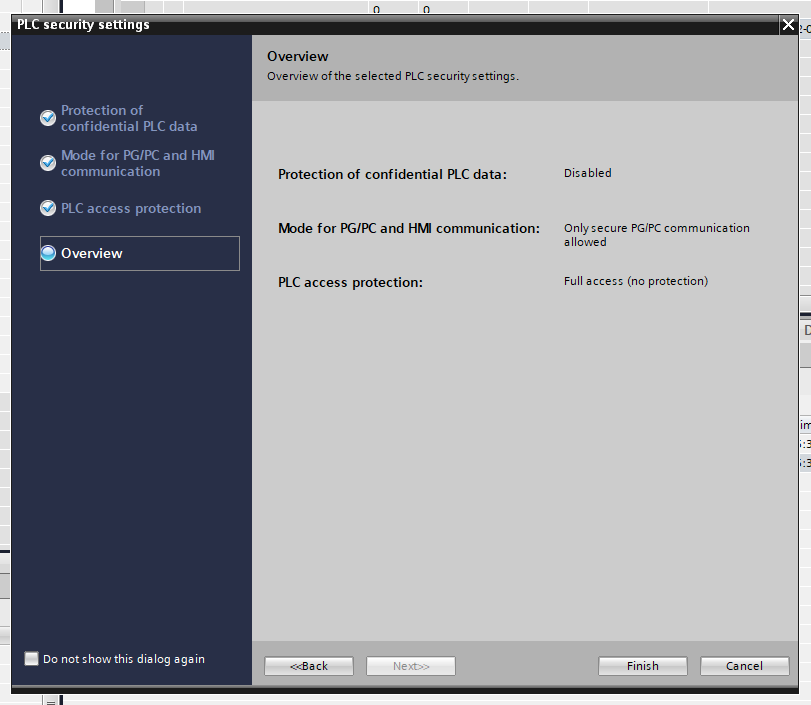The width and height of the screenshot is (811, 705).
Task: Cancel the PLC security wizard
Action: (x=744, y=666)
